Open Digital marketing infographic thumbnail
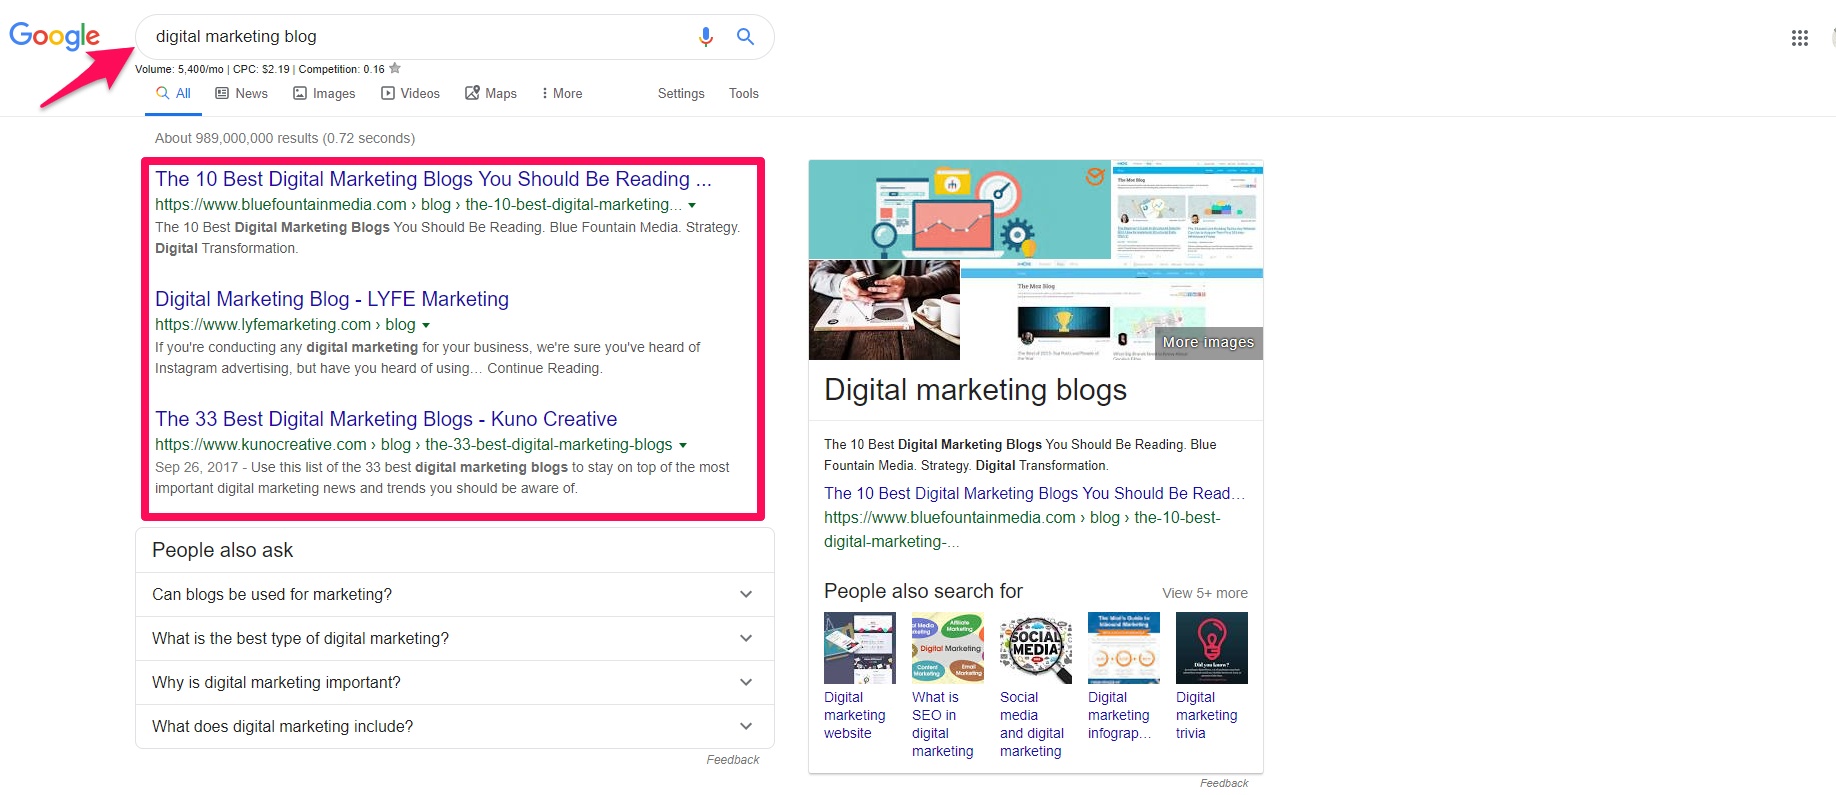The width and height of the screenshot is (1836, 795). (1124, 648)
